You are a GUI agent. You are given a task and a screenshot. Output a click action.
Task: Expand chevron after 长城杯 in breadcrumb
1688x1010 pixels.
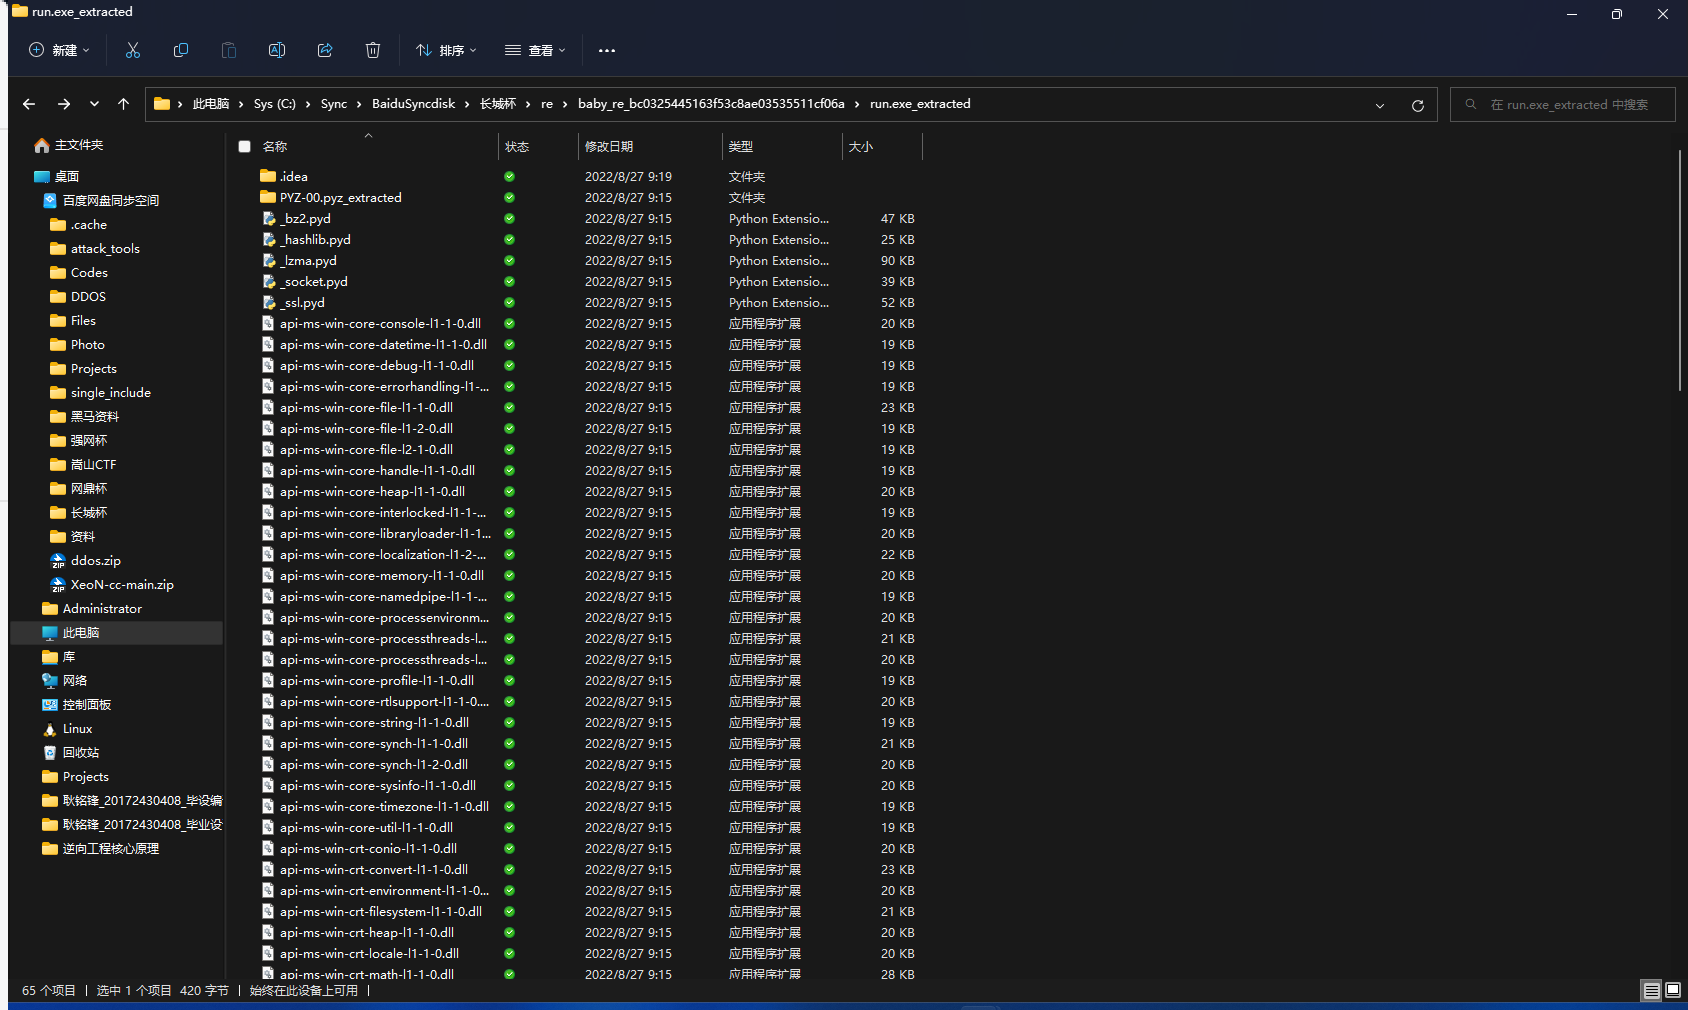[528, 104]
